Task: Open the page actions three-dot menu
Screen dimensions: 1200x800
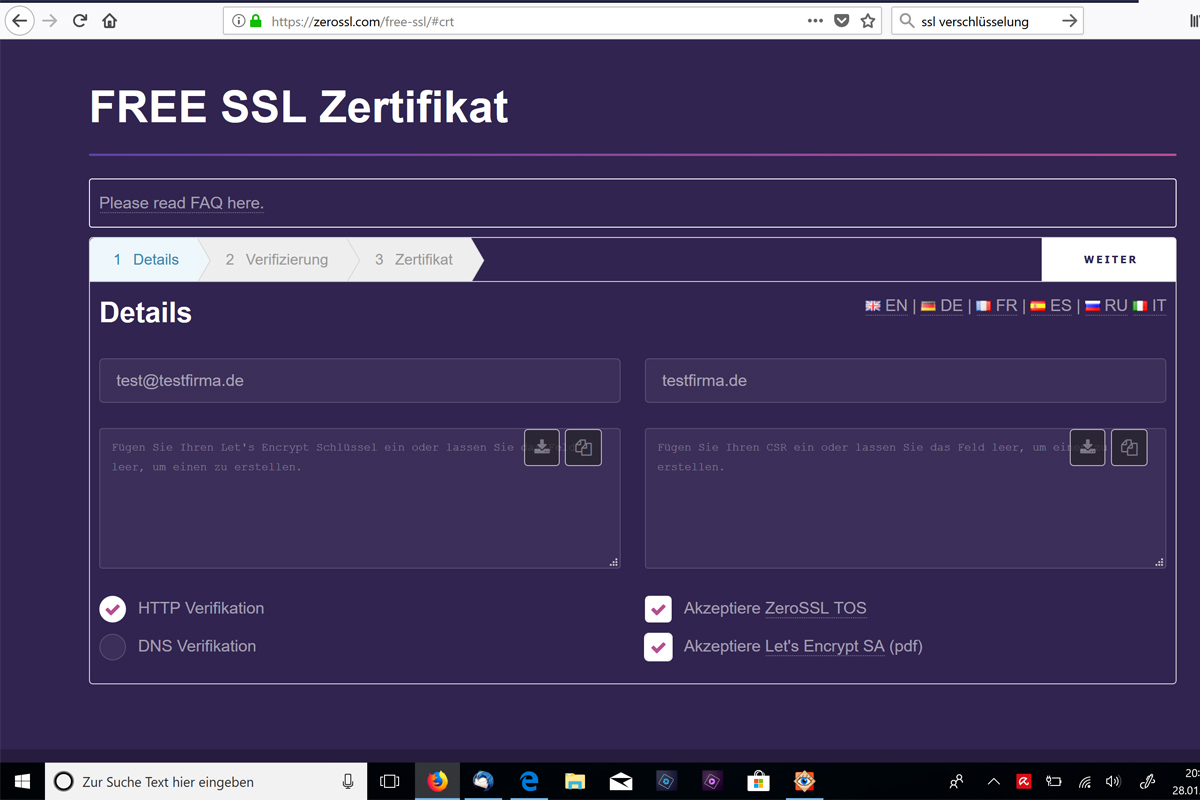Action: 815,21
